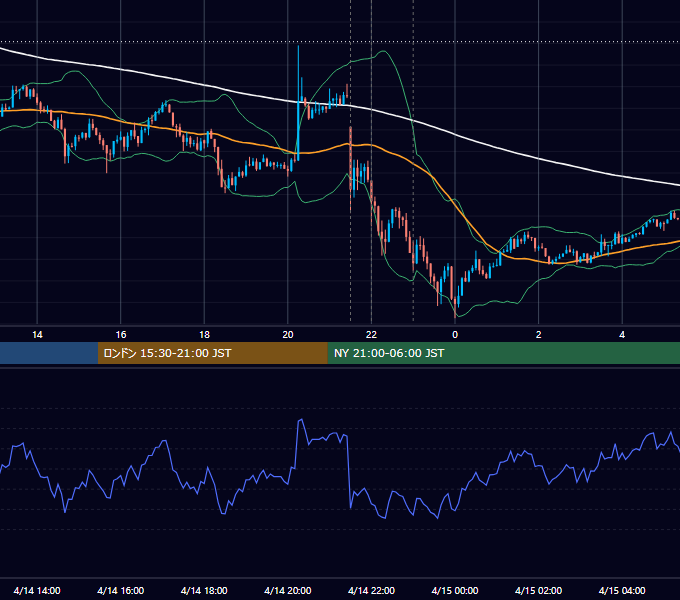This screenshot has width=680, height=600.
Task: Click the hour label 2 on price chart axis
Action: [538, 335]
